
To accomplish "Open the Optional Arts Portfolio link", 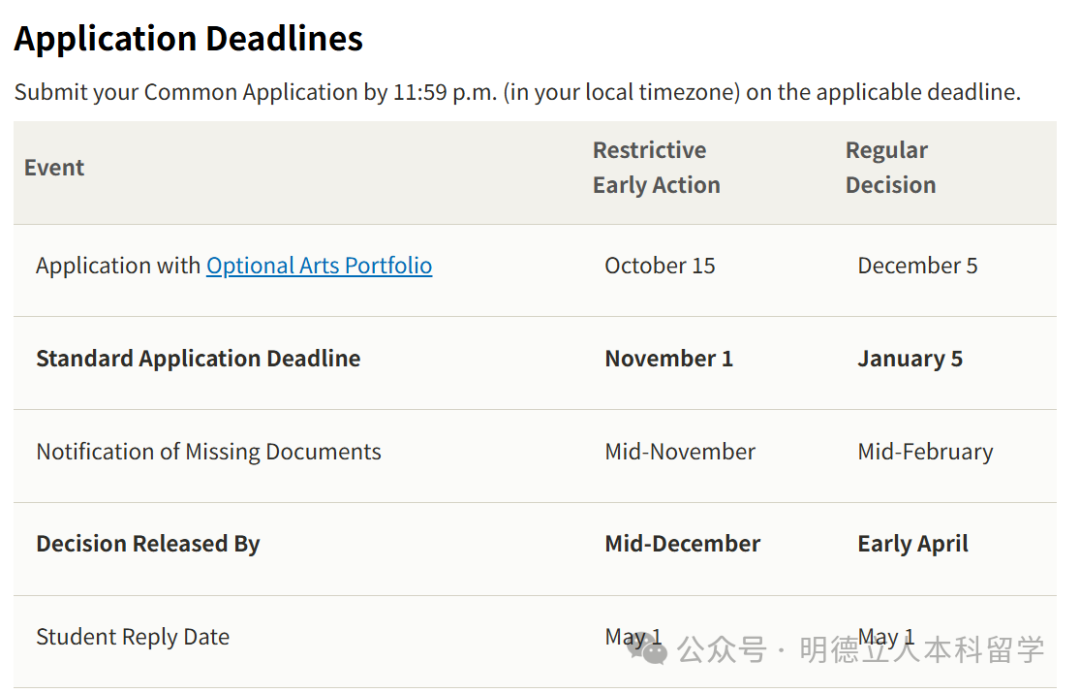I will tap(319, 266).
